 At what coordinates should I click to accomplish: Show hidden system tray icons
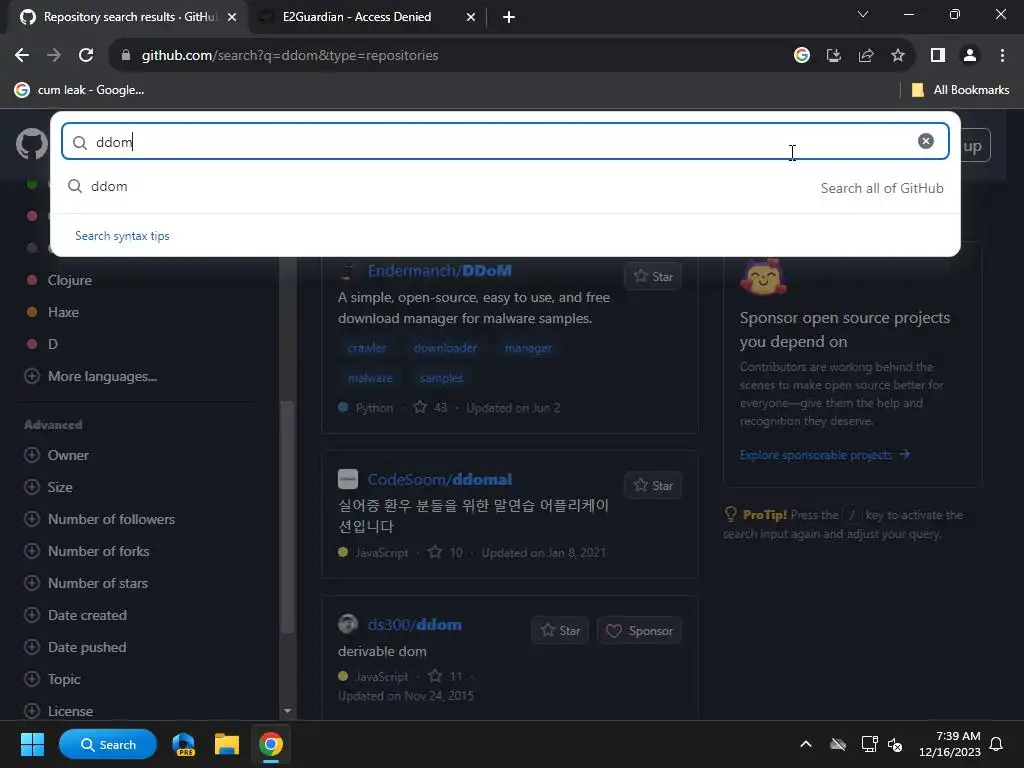pos(806,744)
